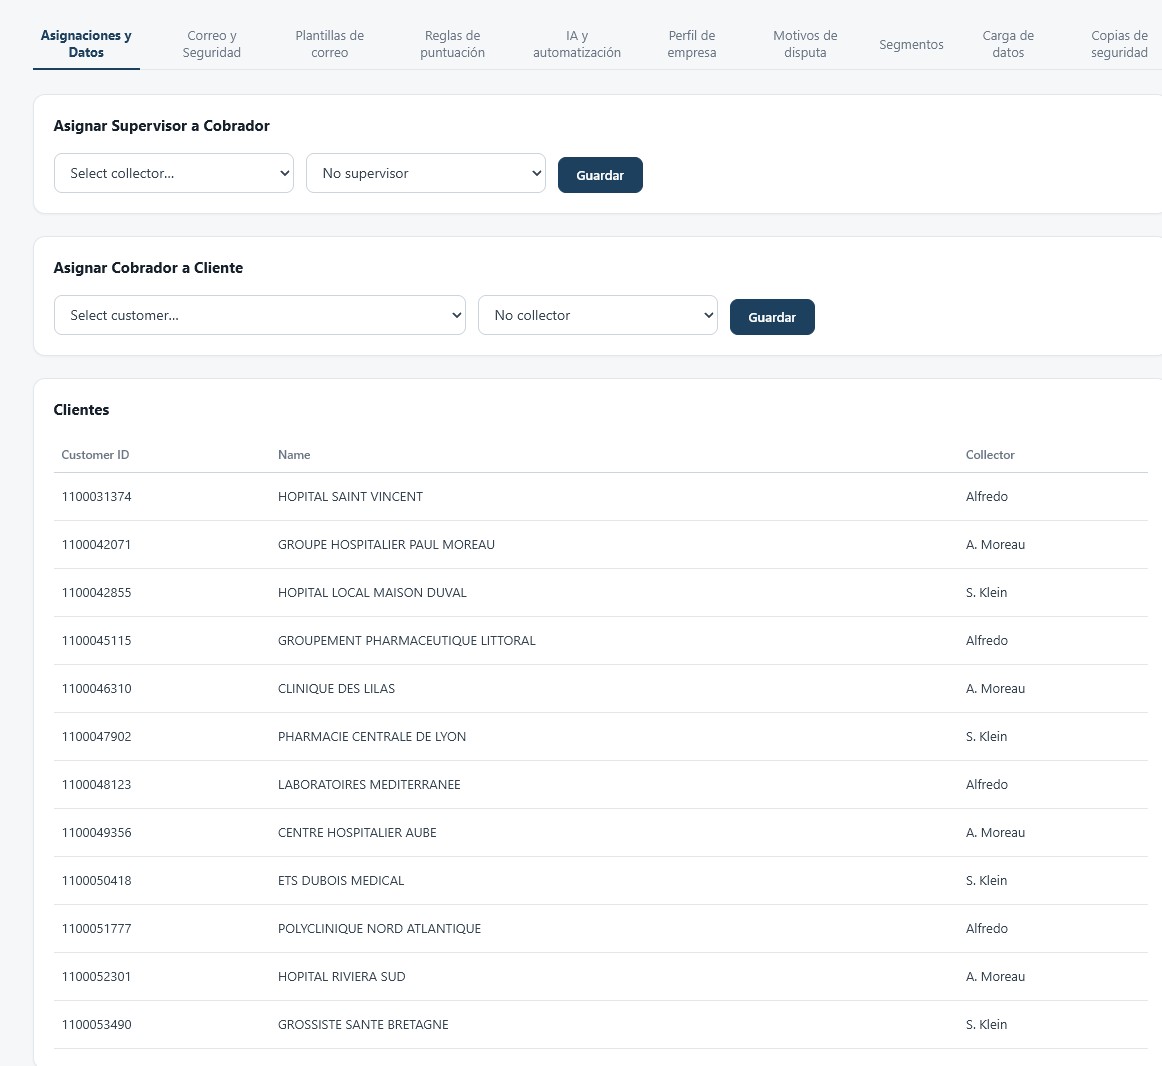Go to the Carga de datos tab
Viewport: 1162px width, 1066px height.
click(1008, 44)
